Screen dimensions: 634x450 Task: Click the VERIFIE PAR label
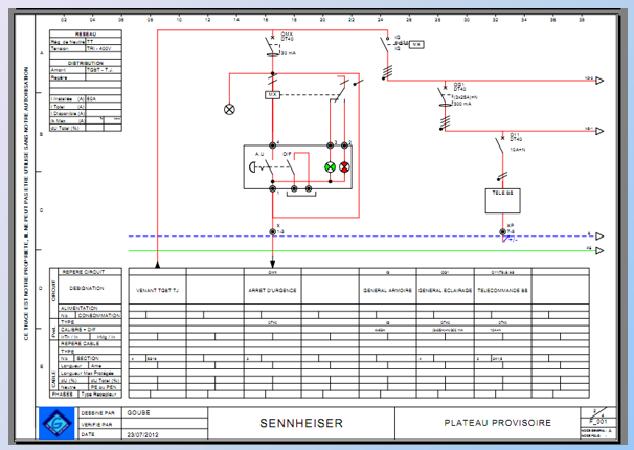pyautogui.click(x=96, y=425)
